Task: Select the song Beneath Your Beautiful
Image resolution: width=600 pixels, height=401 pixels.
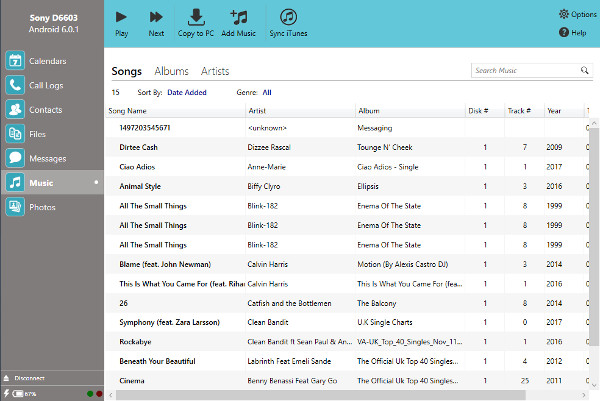Action: click(x=157, y=361)
